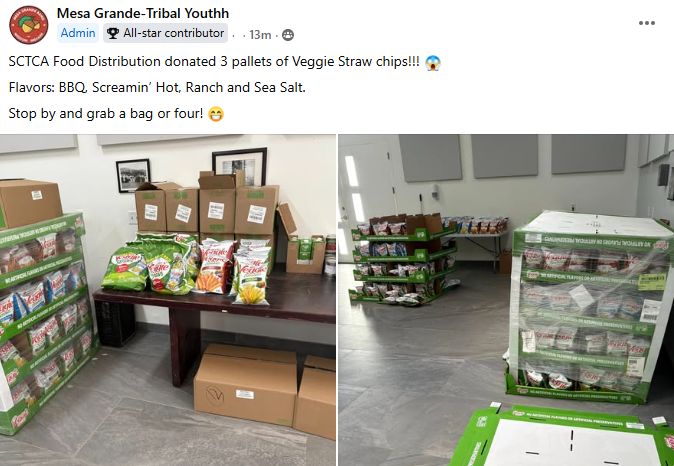Click the flavors line of the post
This screenshot has width=674, height=466.
coord(157,88)
